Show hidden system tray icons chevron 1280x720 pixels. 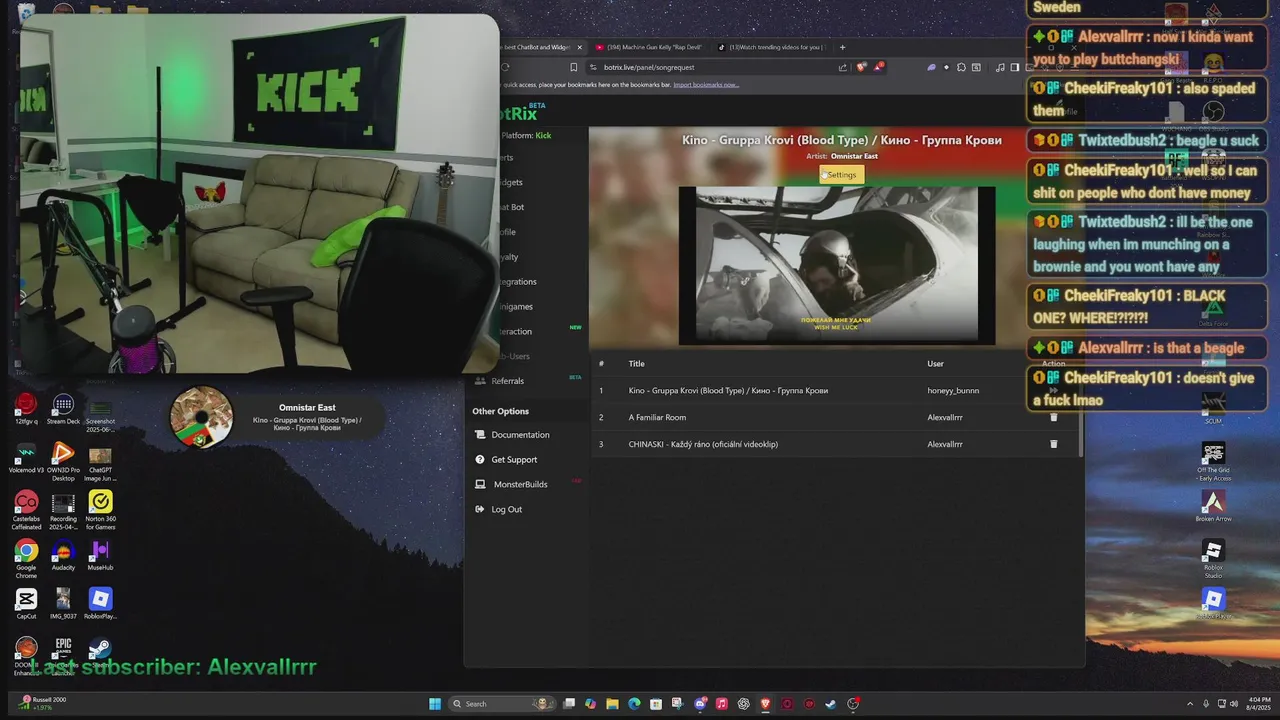pyautogui.click(x=1190, y=704)
